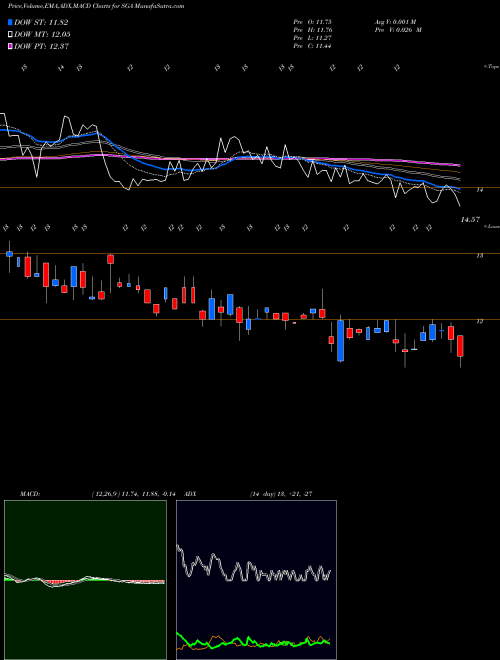500x660 pixels.
Task: Click the ADX '(14 day) 18, +21, -27' values
Action: [x=281, y=494]
